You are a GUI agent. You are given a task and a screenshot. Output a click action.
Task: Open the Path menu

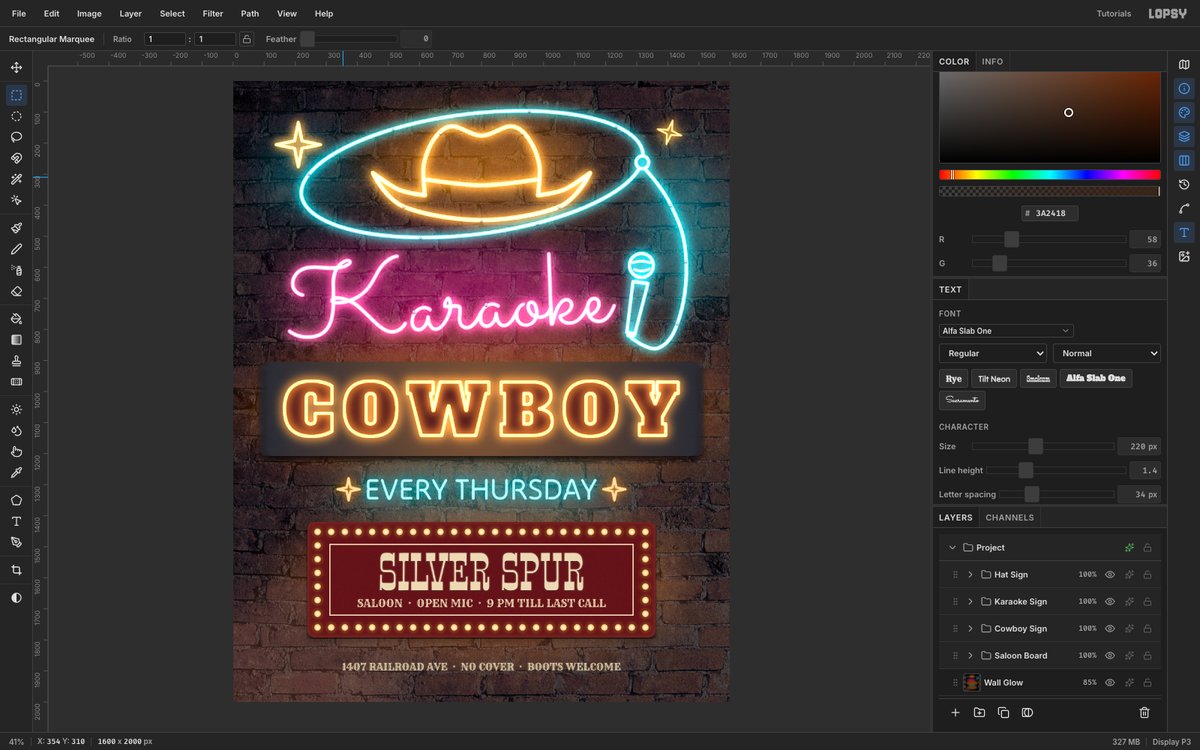point(250,14)
